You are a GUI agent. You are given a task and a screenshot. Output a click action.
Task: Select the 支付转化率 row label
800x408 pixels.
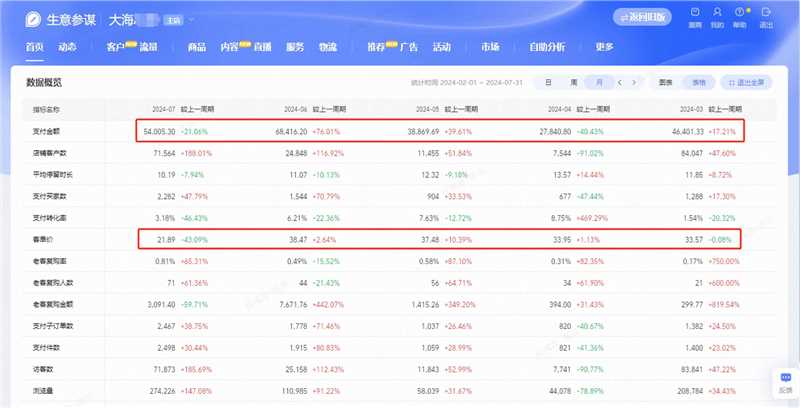[49, 218]
